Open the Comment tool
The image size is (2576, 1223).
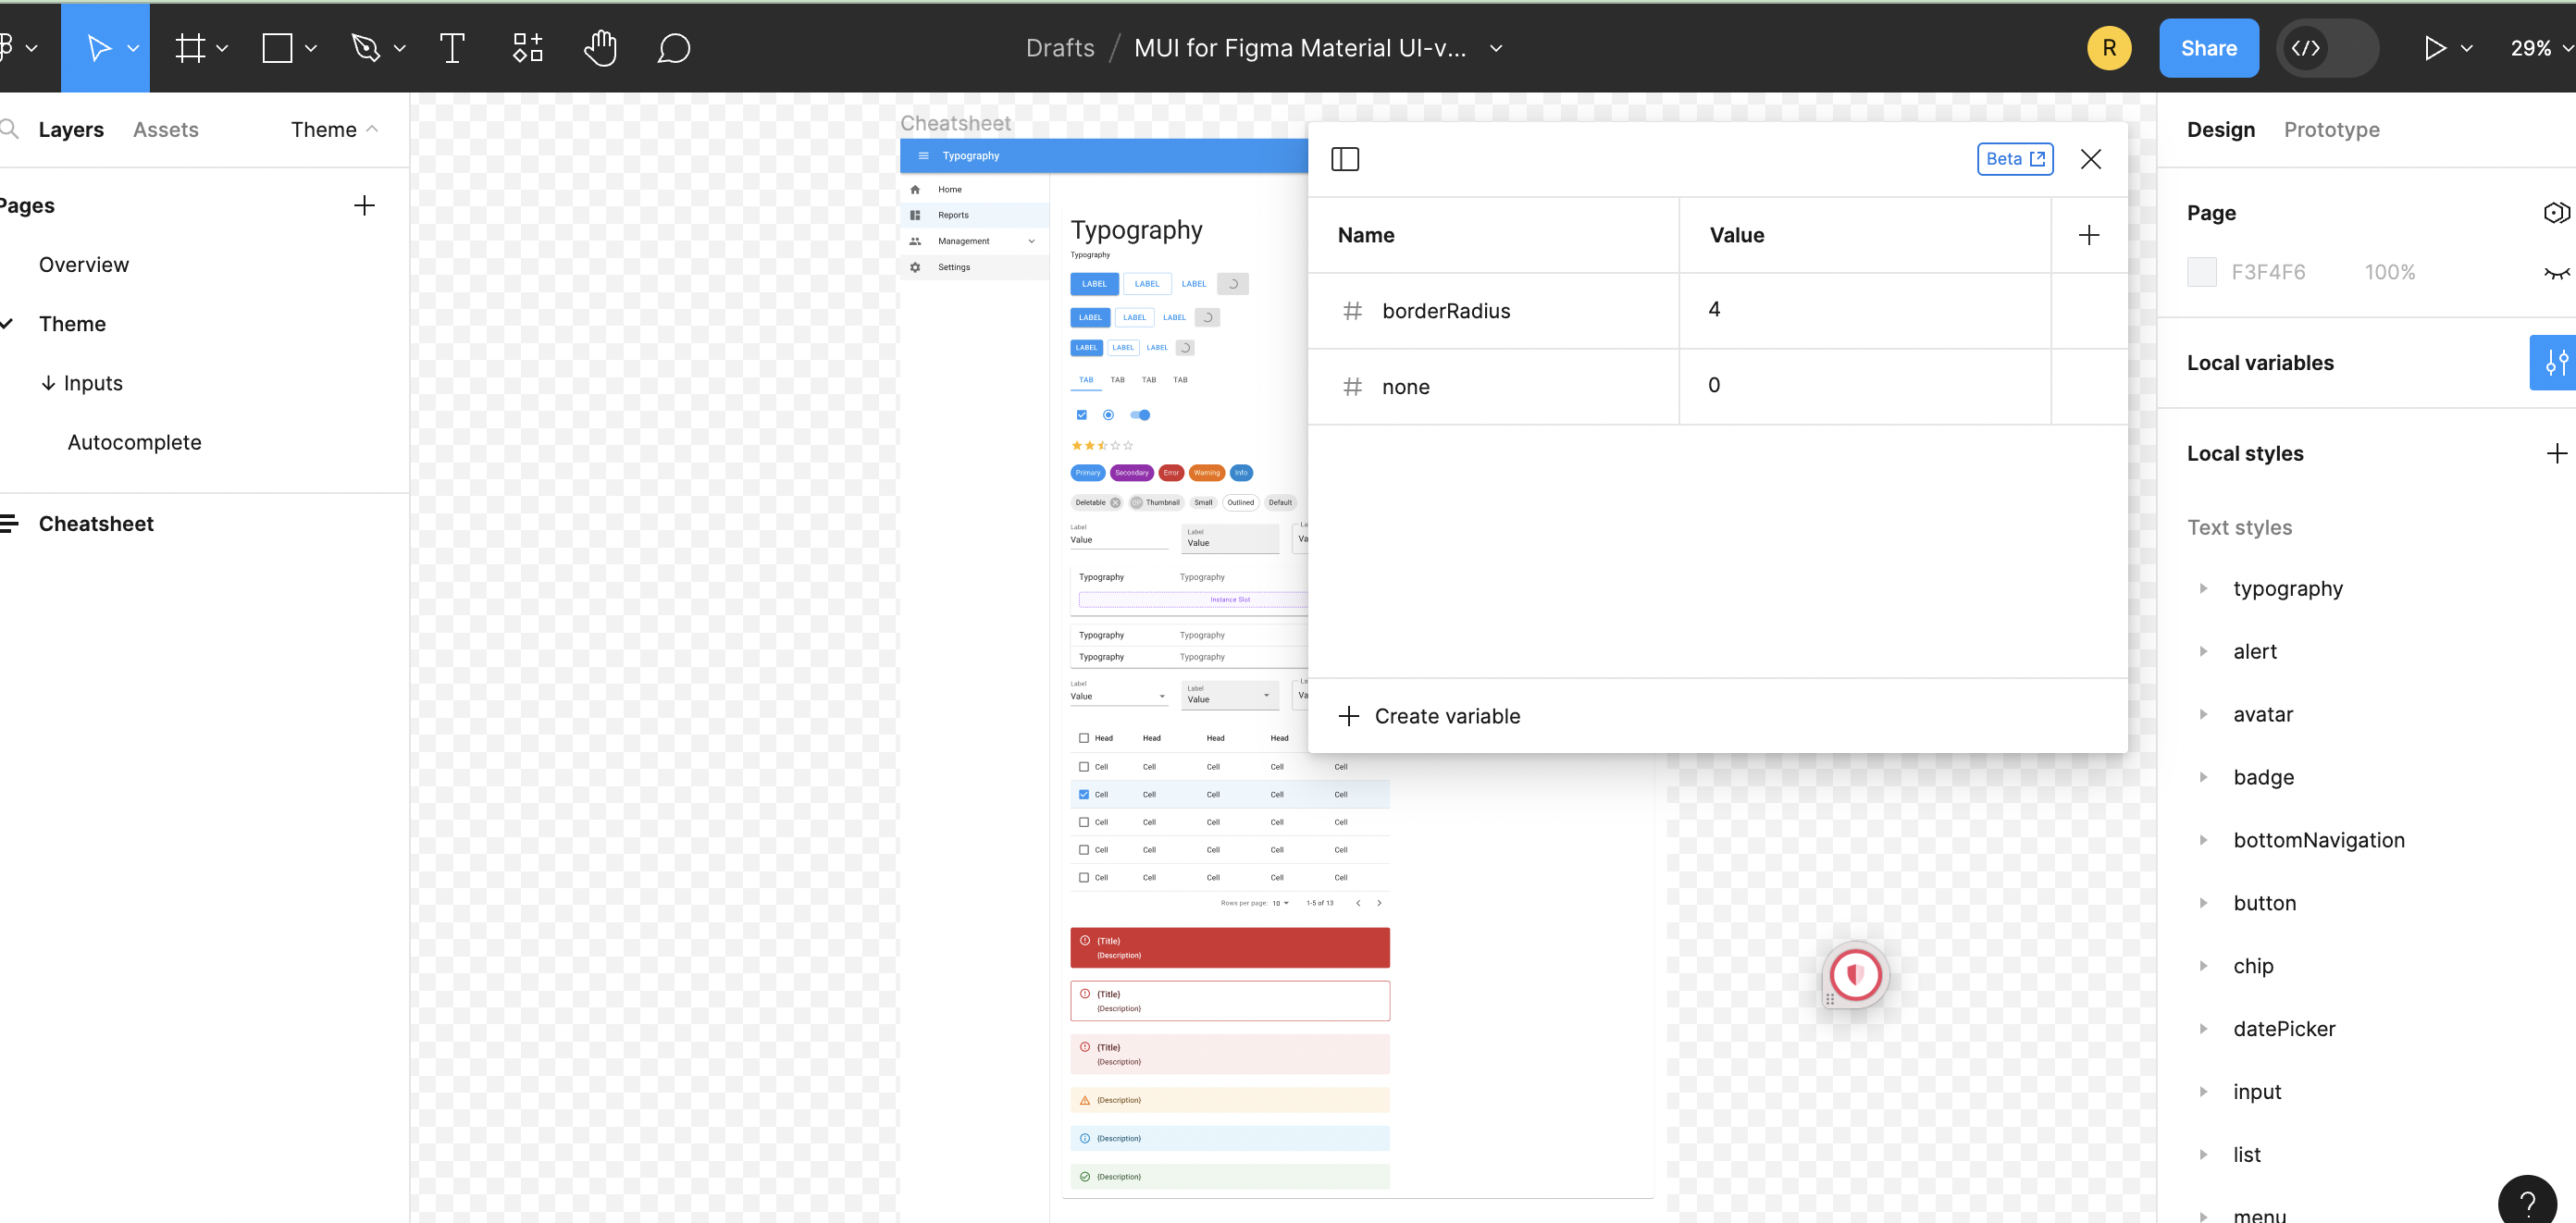pyautogui.click(x=673, y=47)
